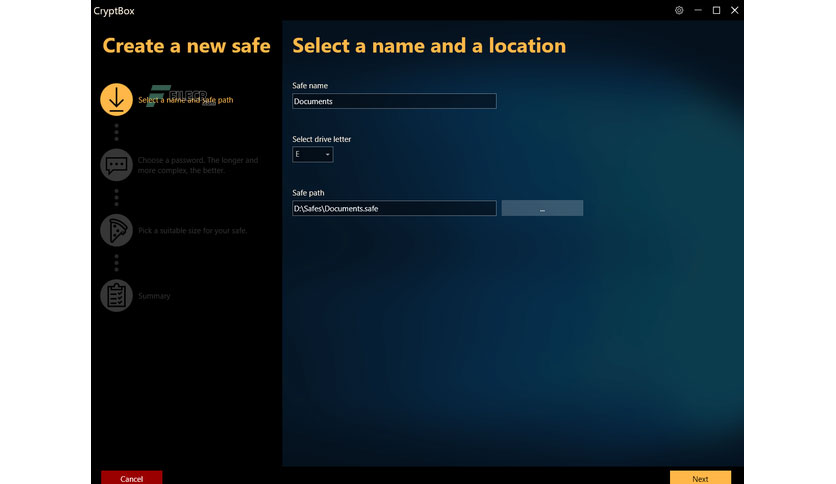This screenshot has width=836, height=484.
Task: Browse for safe path with ellipsis button
Action: pos(542,208)
